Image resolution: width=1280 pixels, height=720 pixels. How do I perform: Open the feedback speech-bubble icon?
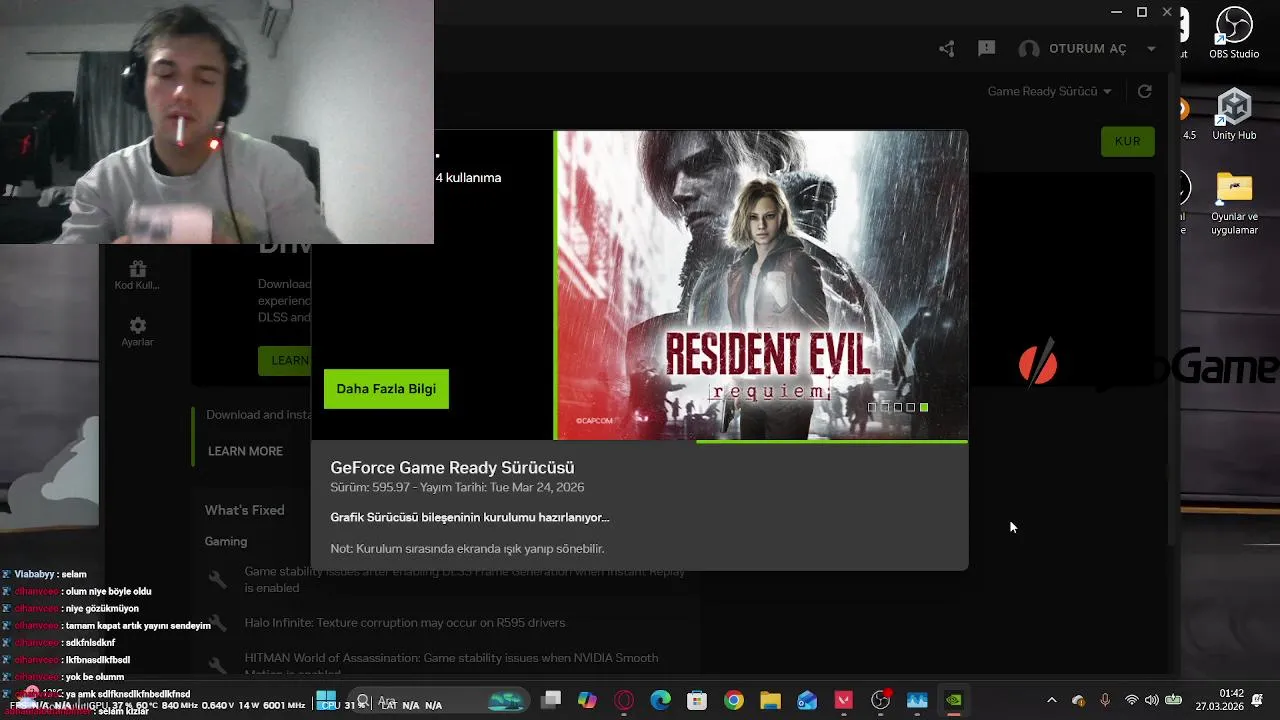coord(986,48)
